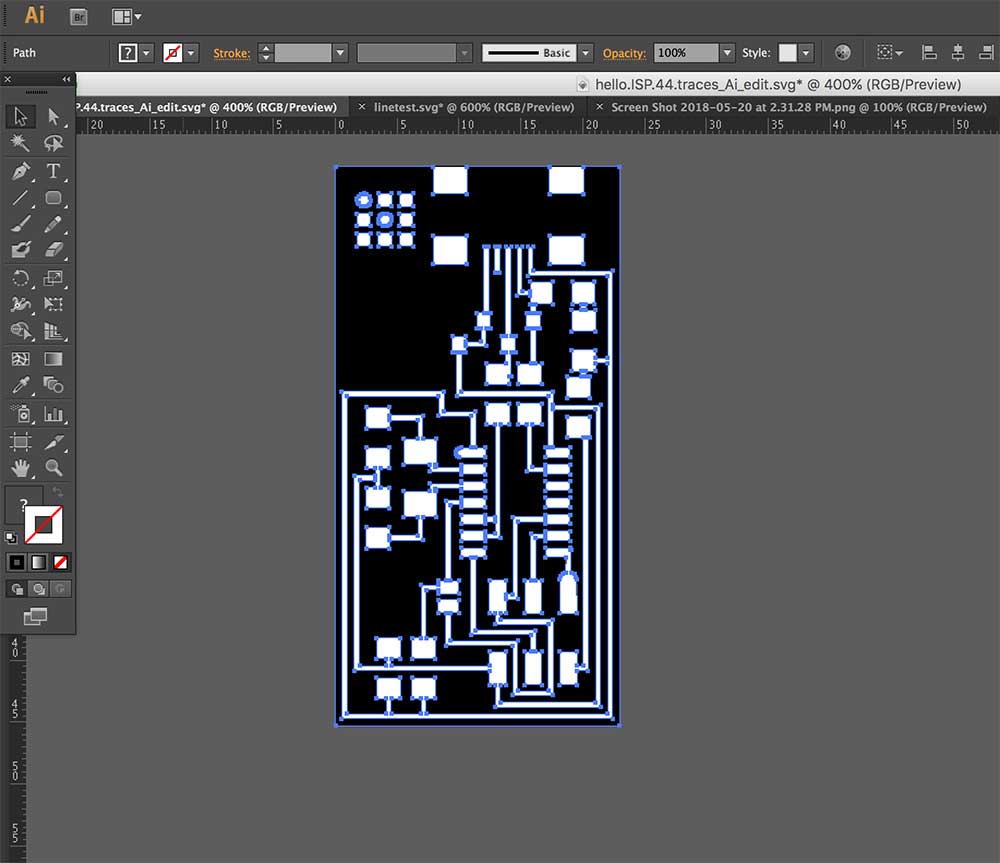Choose the Lasso tool
1000x863 pixels.
pos(54,143)
